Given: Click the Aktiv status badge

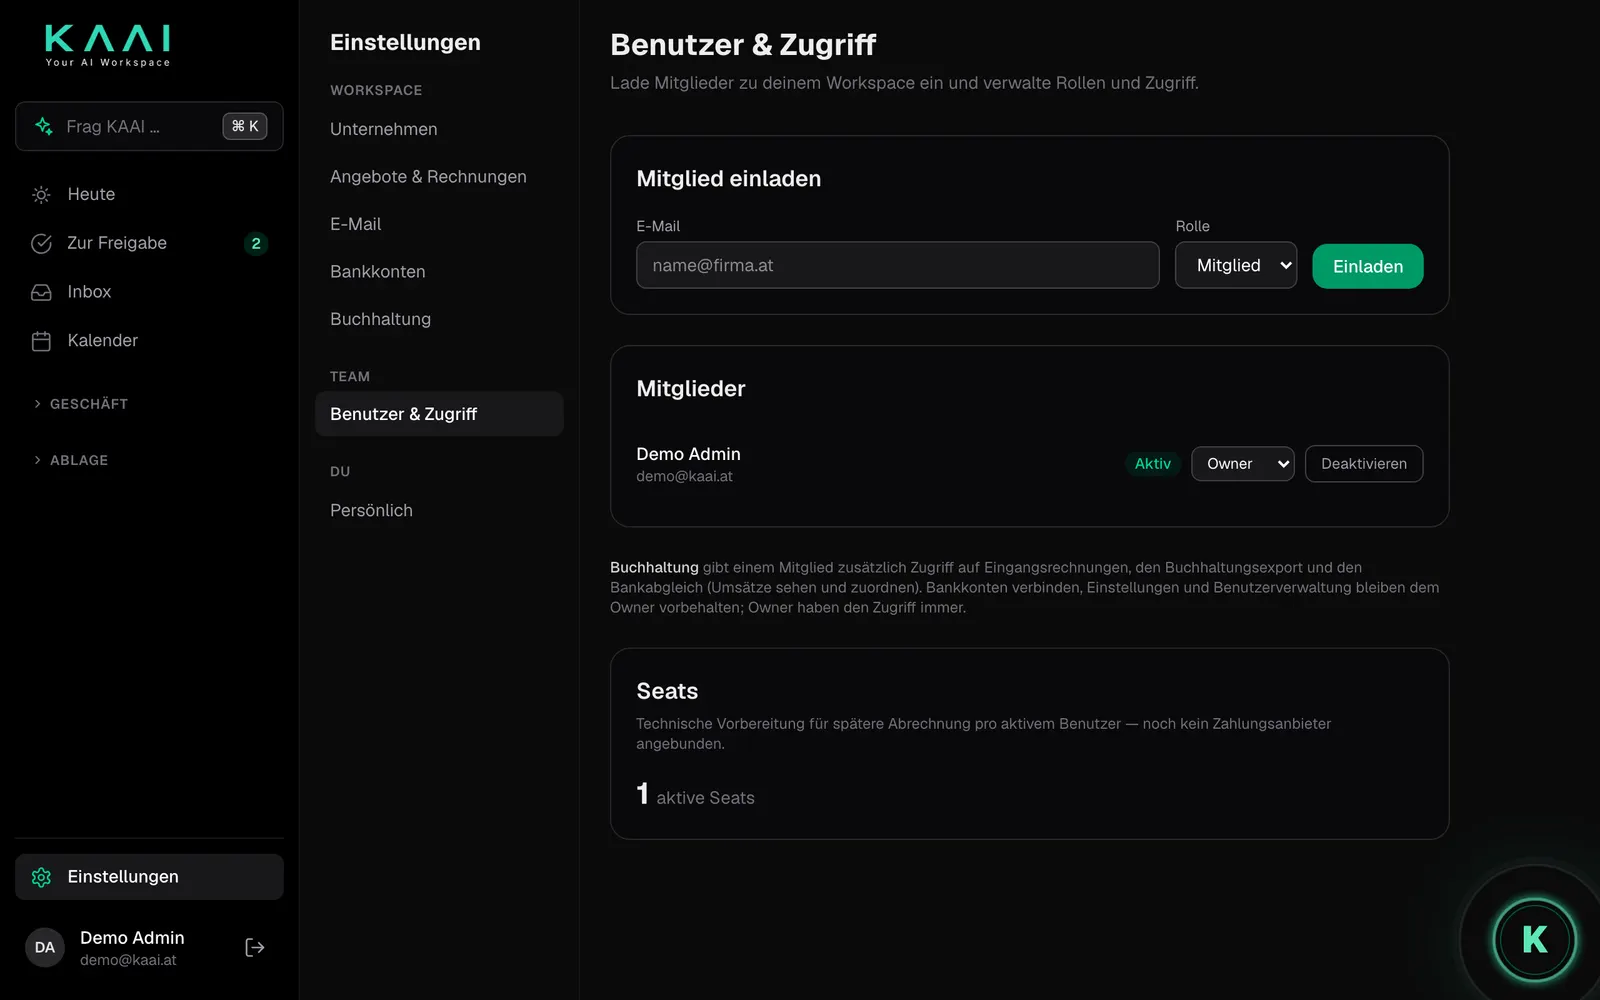Looking at the screenshot, I should [x=1152, y=464].
